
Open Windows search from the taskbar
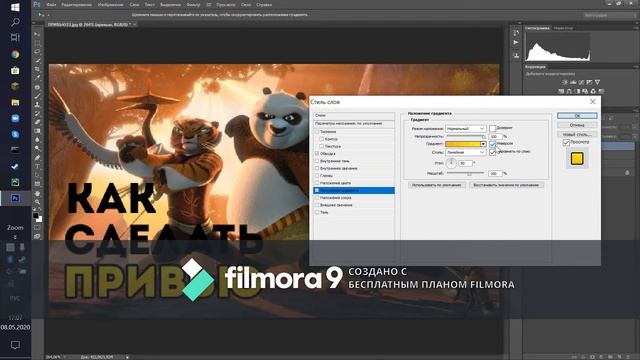pos(15,22)
